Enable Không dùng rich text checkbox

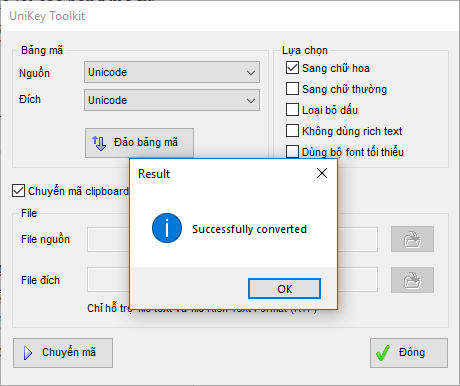pos(292,130)
